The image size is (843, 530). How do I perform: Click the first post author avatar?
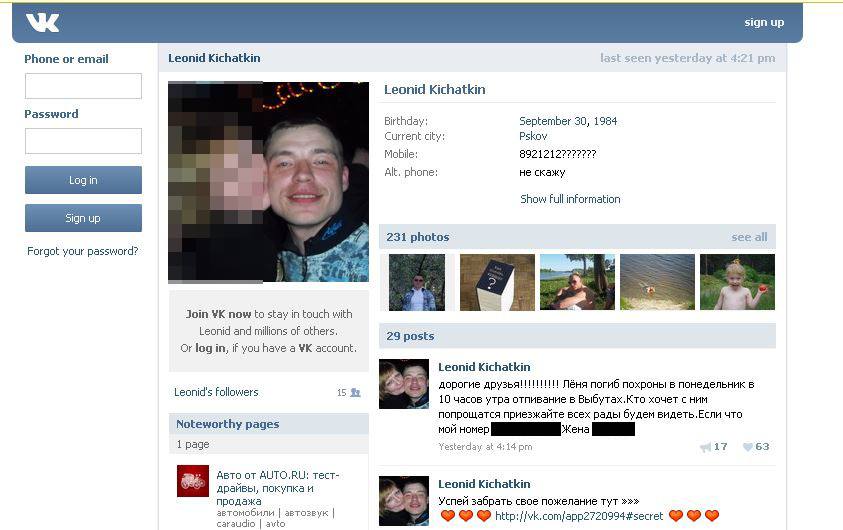tap(404, 384)
